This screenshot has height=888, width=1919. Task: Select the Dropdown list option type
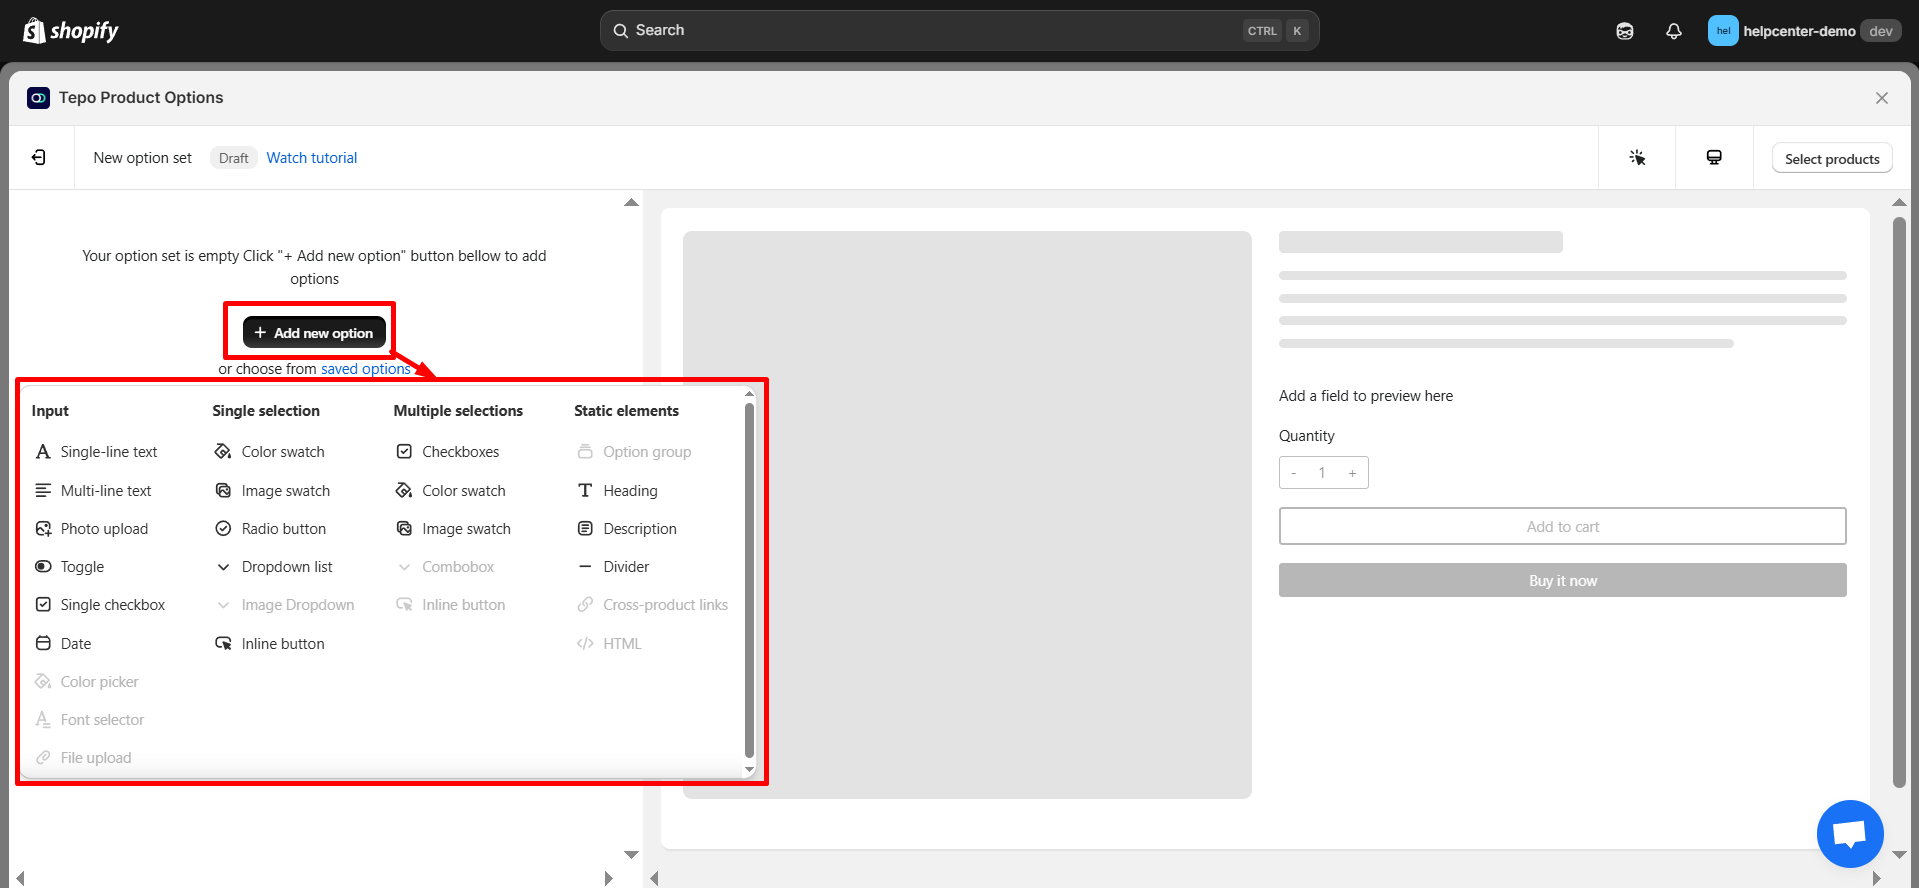(x=274, y=567)
